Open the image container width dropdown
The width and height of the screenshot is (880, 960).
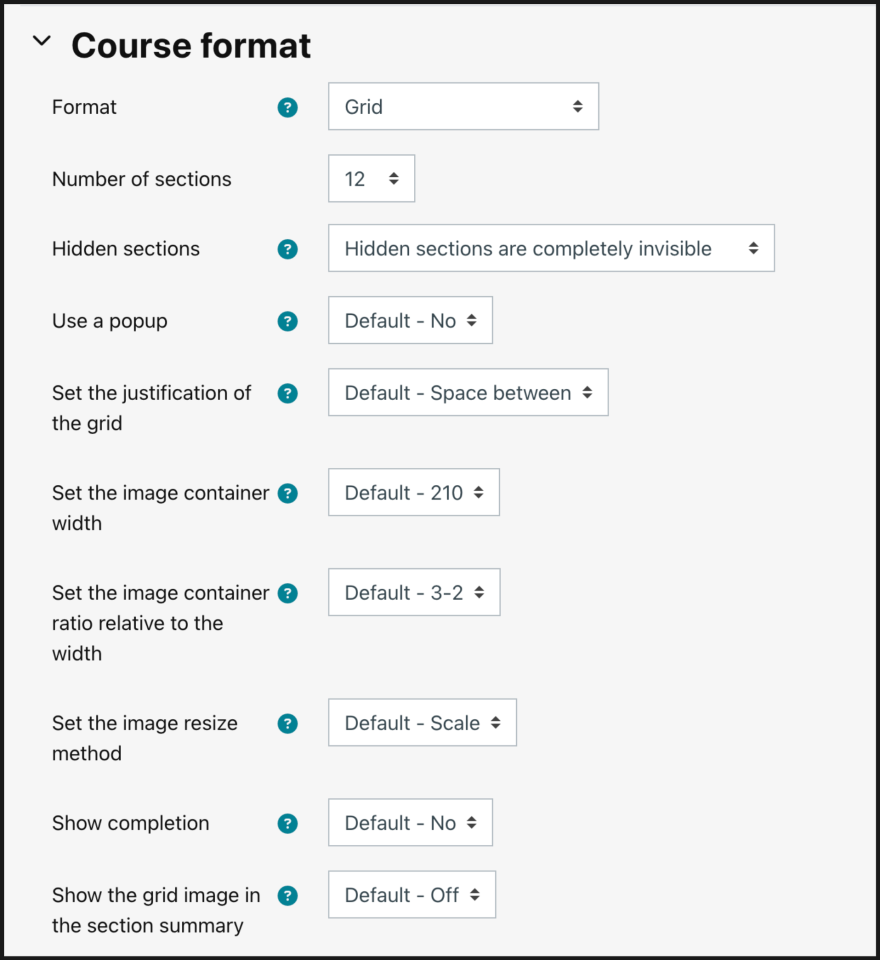(414, 493)
